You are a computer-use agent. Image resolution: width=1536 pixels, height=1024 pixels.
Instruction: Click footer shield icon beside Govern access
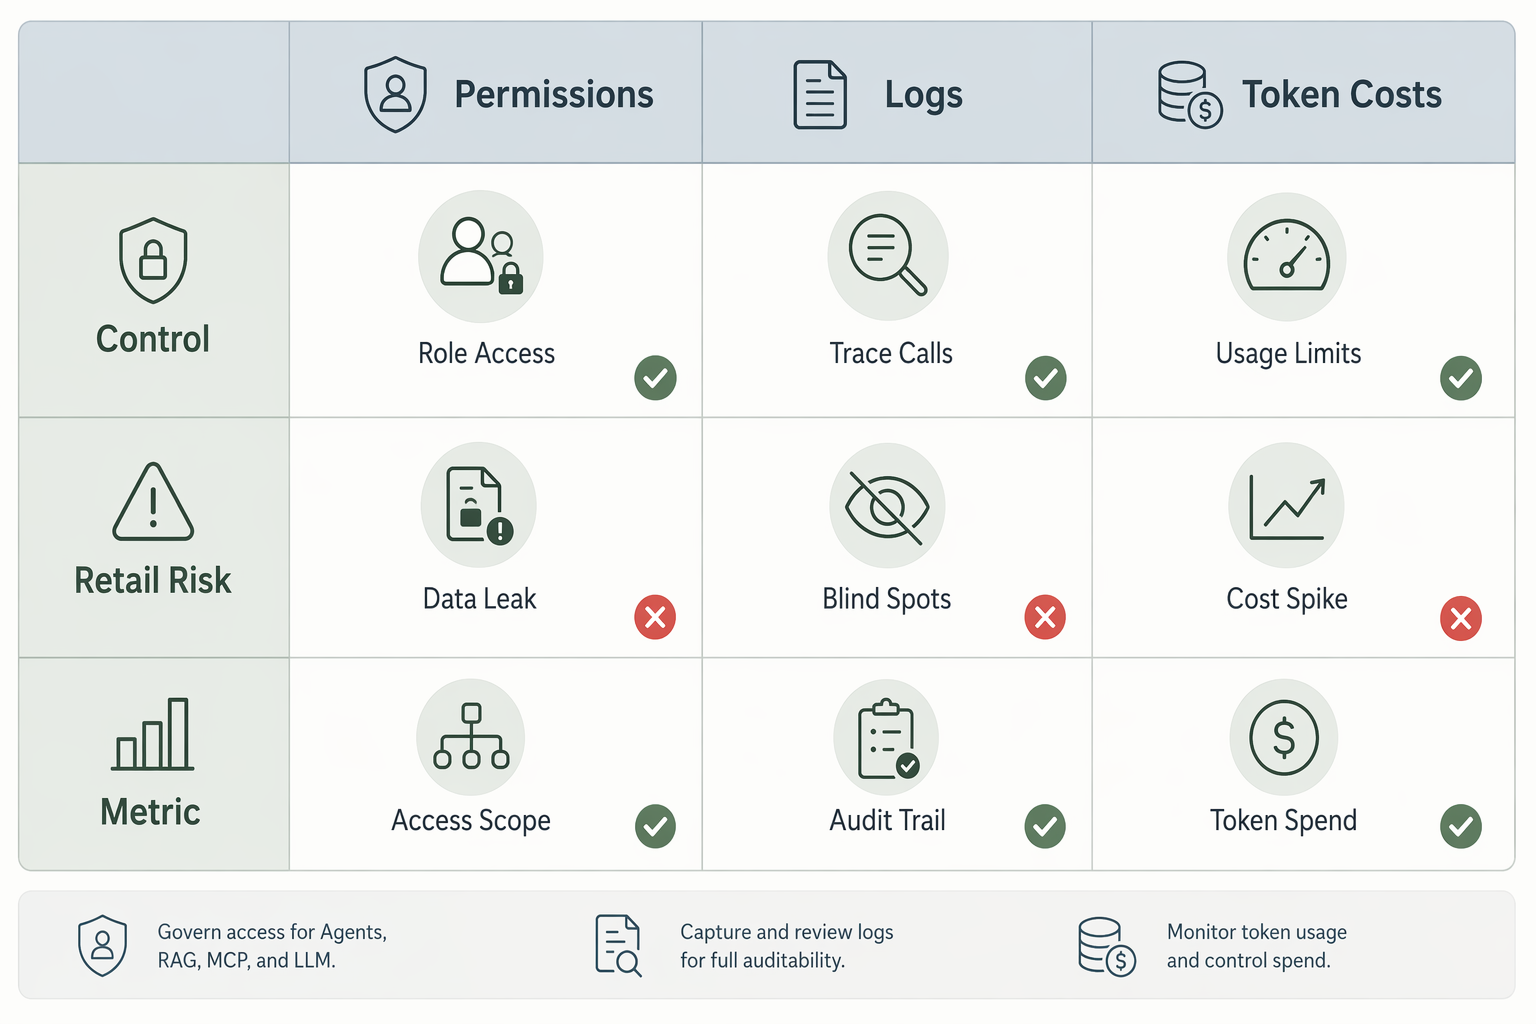[x=103, y=945]
